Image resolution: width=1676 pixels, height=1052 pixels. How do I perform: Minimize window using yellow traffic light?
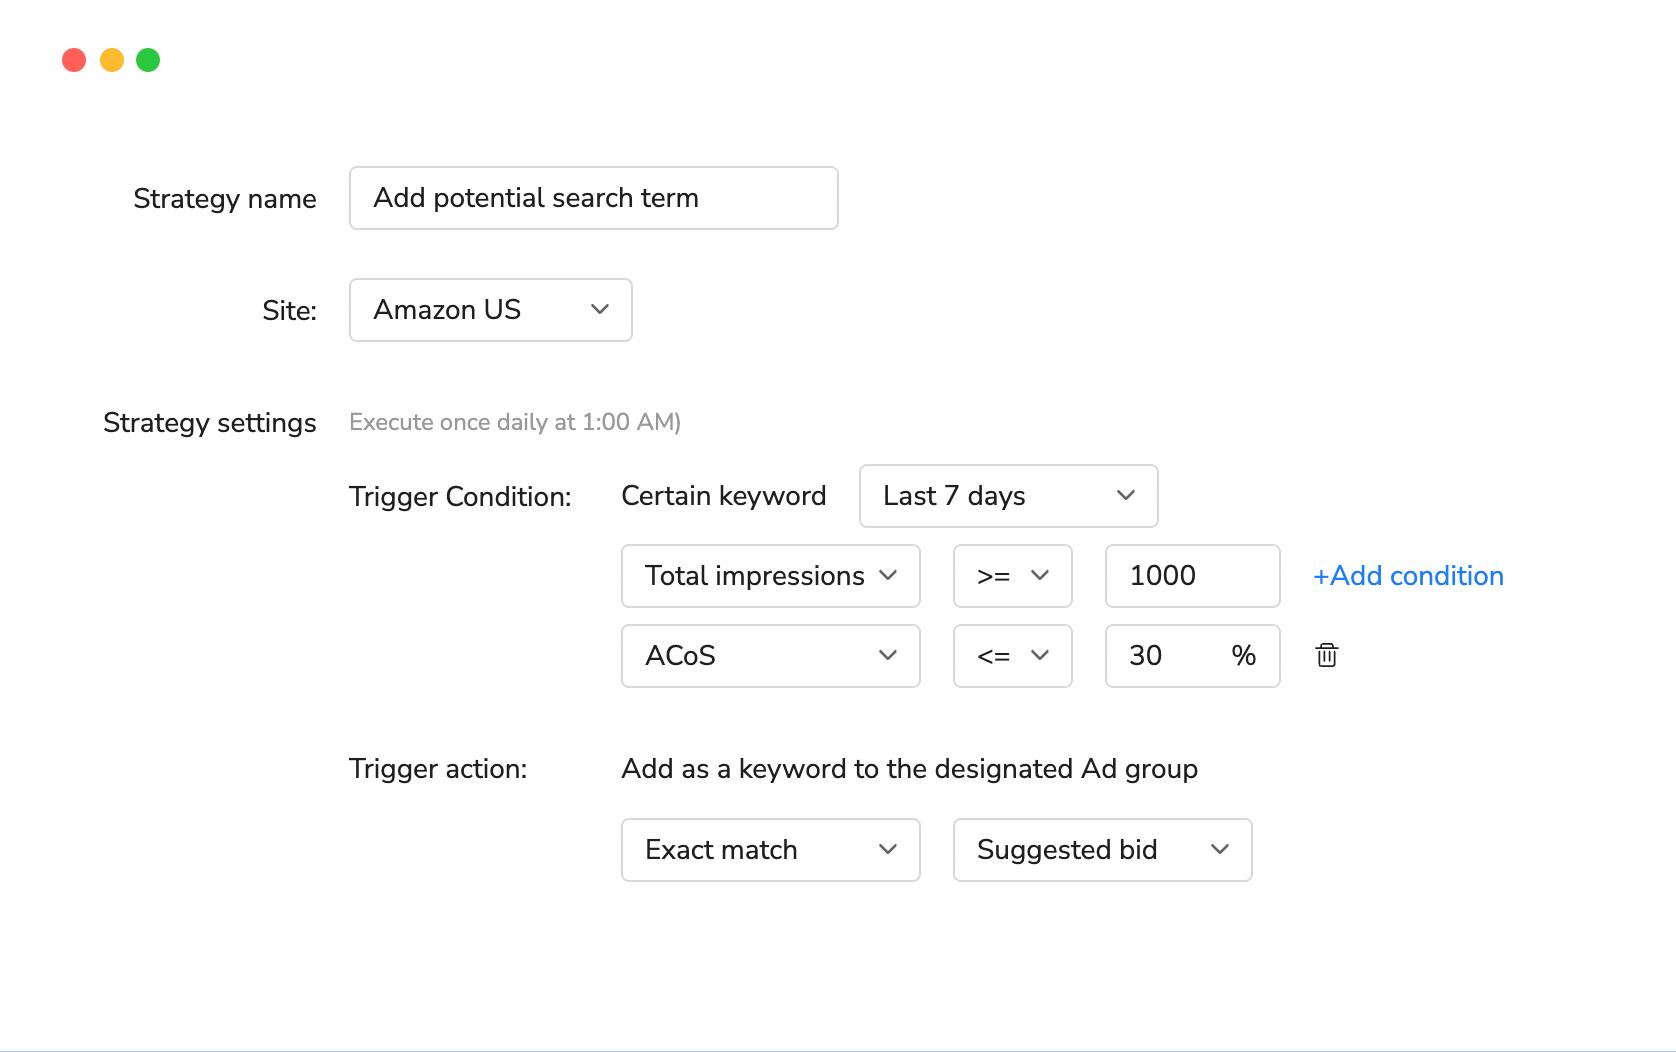click(x=111, y=60)
